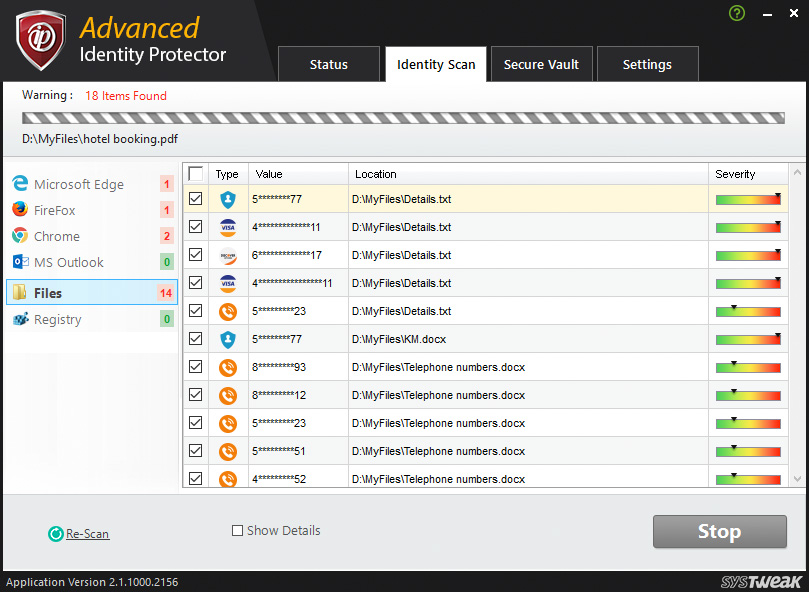Uncheck checkbox for value 8*********12
Image resolution: width=809 pixels, height=592 pixels.
pos(196,394)
